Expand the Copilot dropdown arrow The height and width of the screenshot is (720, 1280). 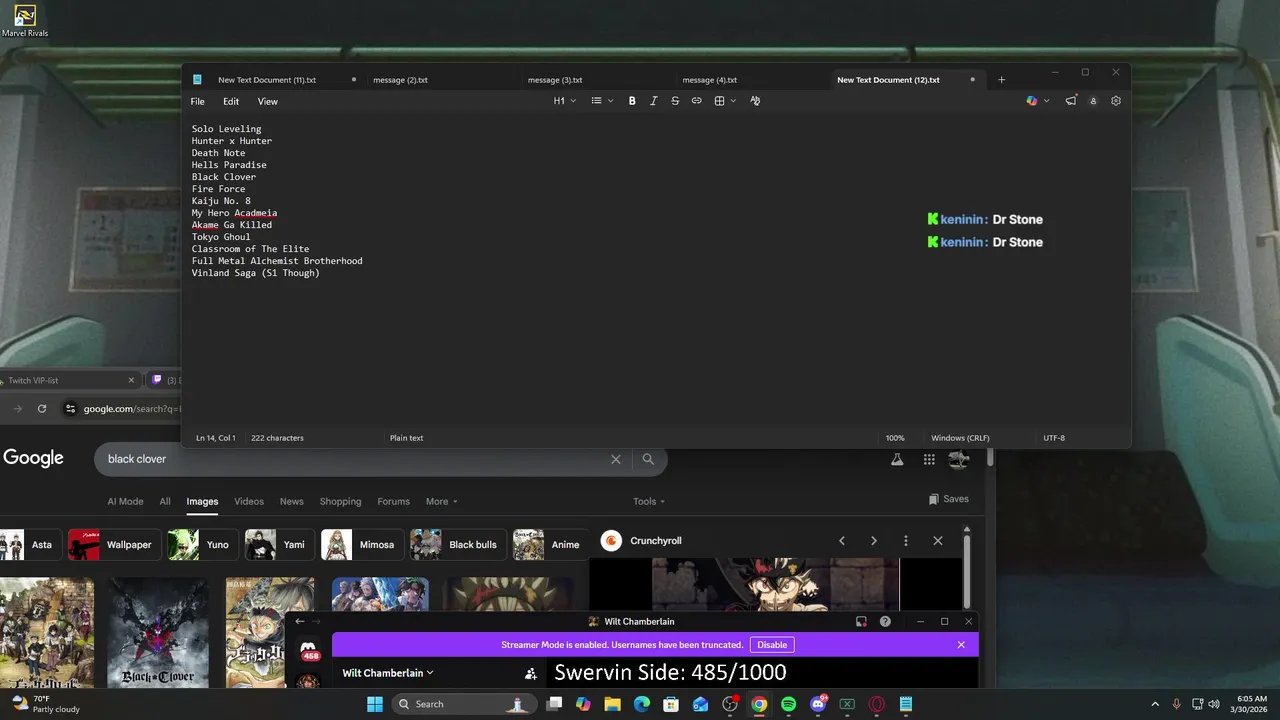tap(1046, 101)
